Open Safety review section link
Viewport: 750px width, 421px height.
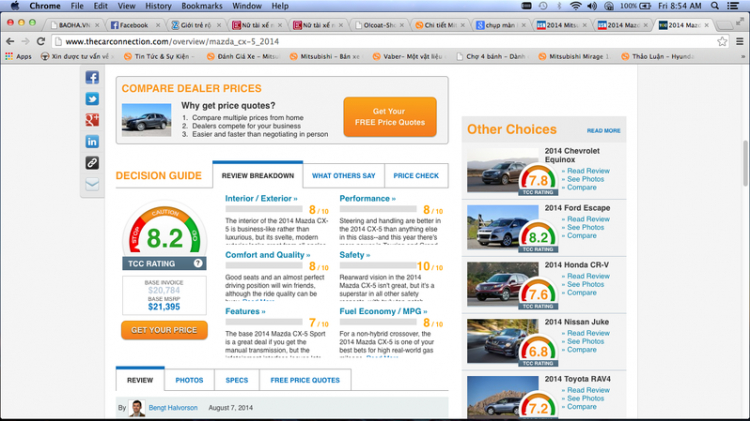click(x=354, y=255)
